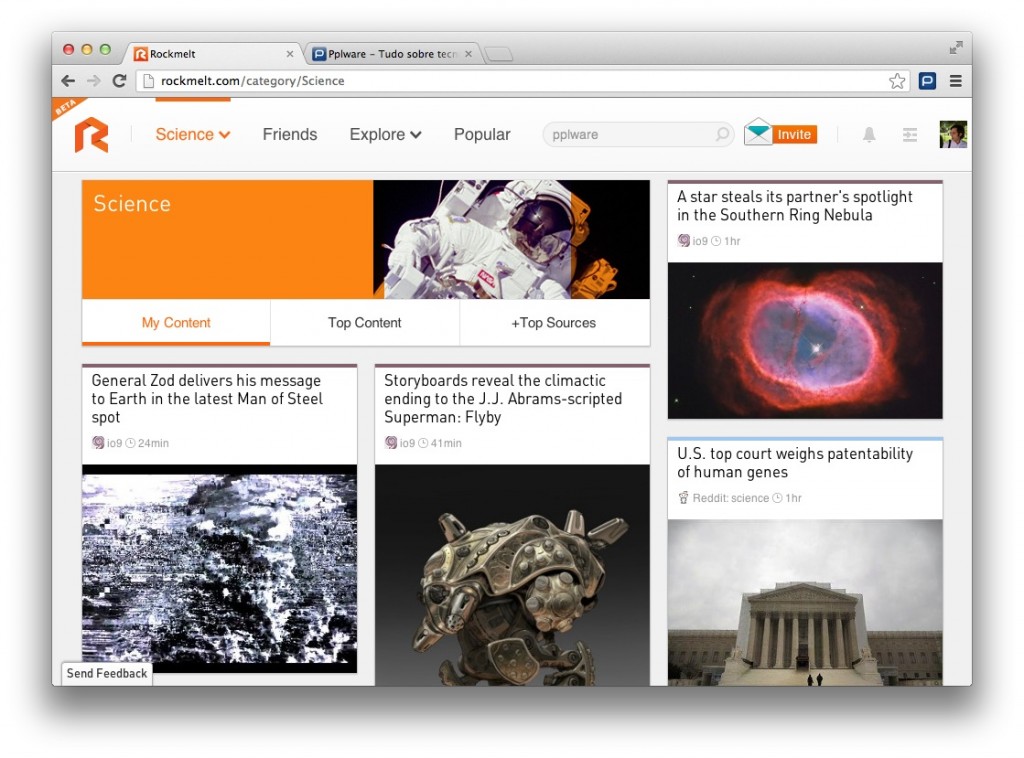Click the io9 icon under Southern Ring Nebula
Viewport: 1024px width, 758px height.
(x=683, y=241)
